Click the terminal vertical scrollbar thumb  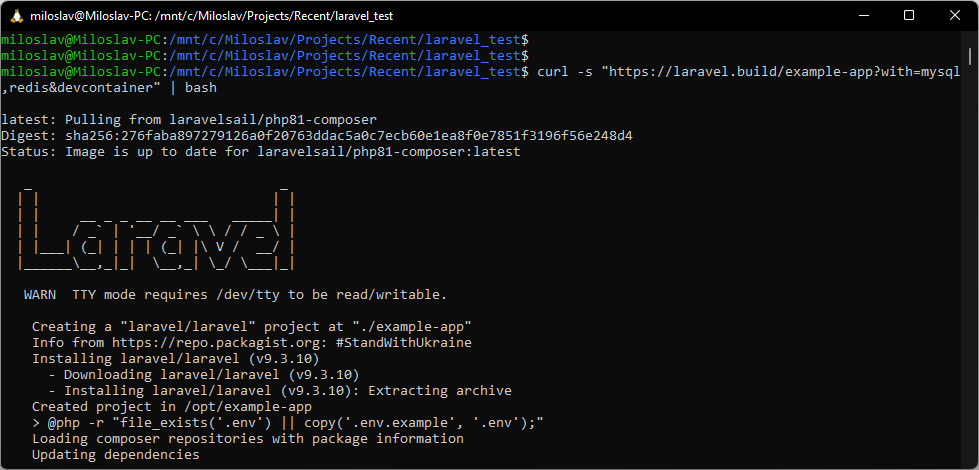click(x=971, y=57)
